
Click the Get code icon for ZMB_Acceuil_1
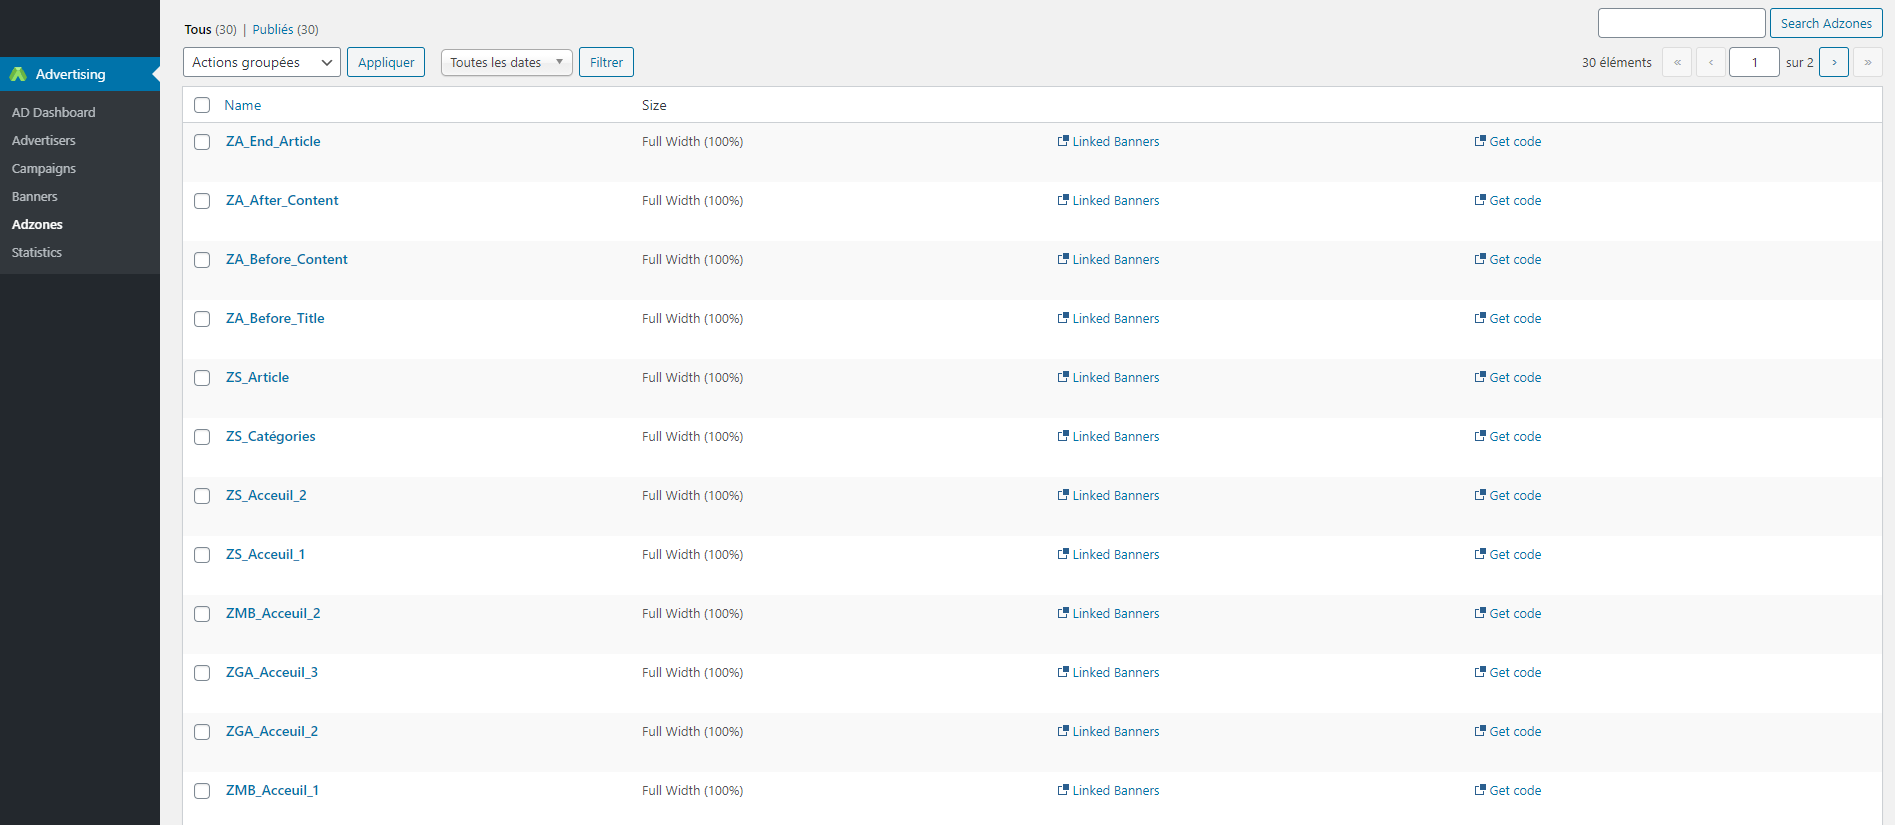(1480, 790)
